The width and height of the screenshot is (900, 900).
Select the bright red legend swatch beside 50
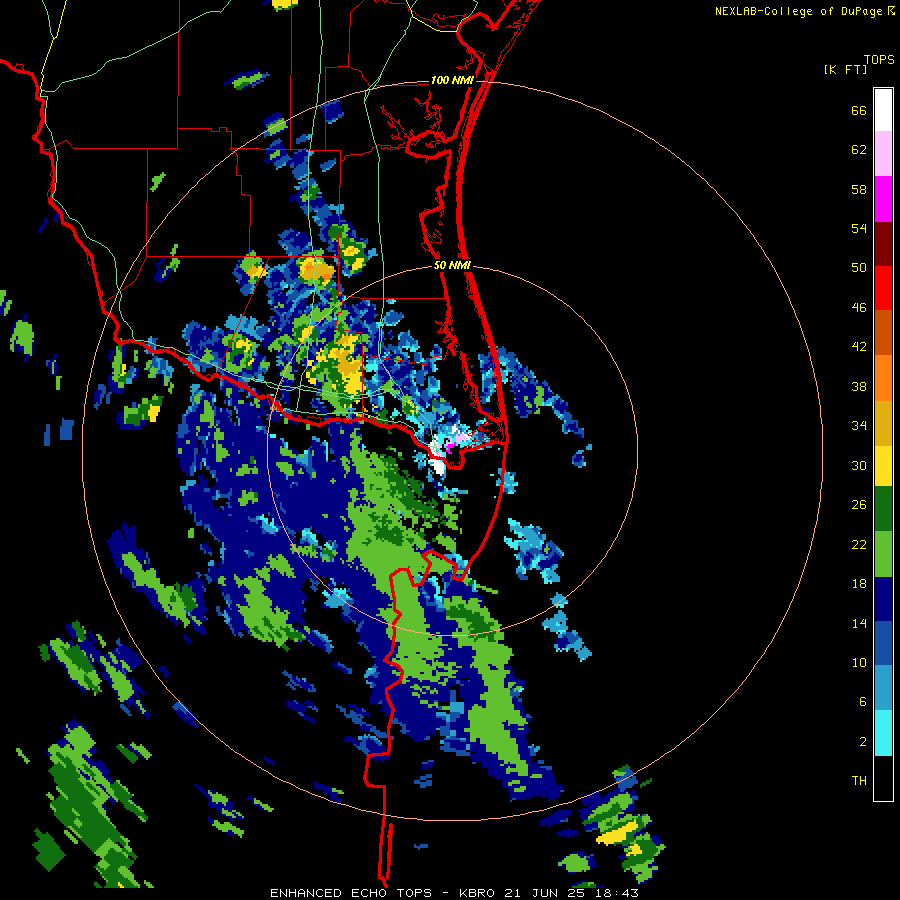coord(883,288)
